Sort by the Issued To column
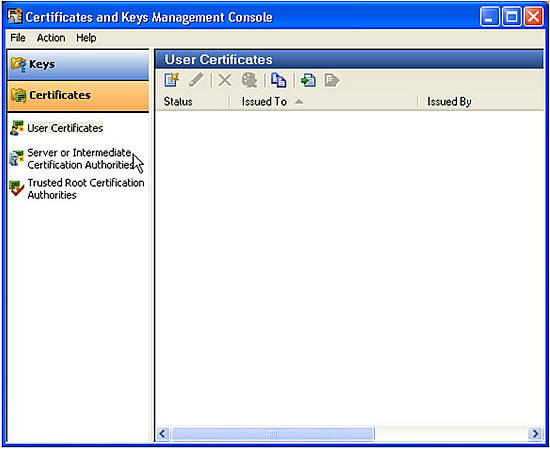Viewport: 550px width, 449px height. pyautogui.click(x=323, y=102)
